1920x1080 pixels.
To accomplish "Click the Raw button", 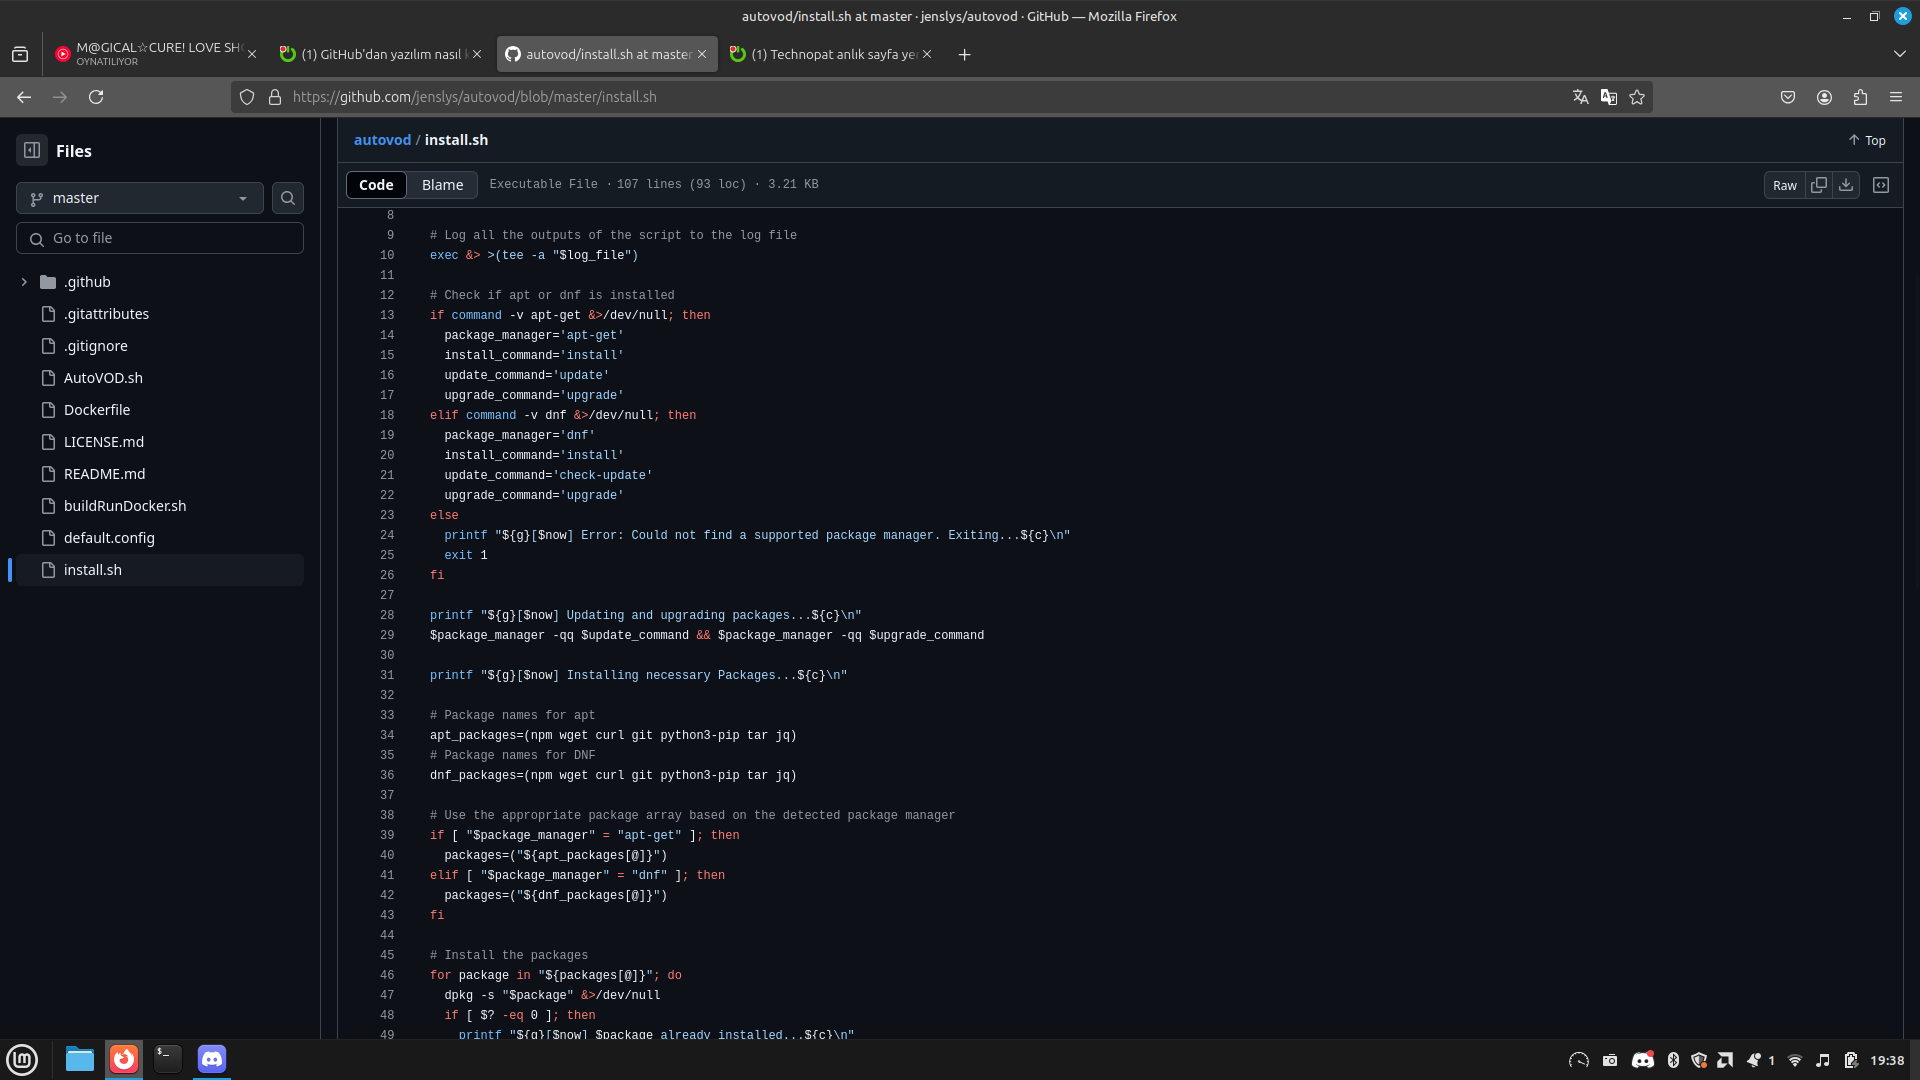I will click(1784, 185).
